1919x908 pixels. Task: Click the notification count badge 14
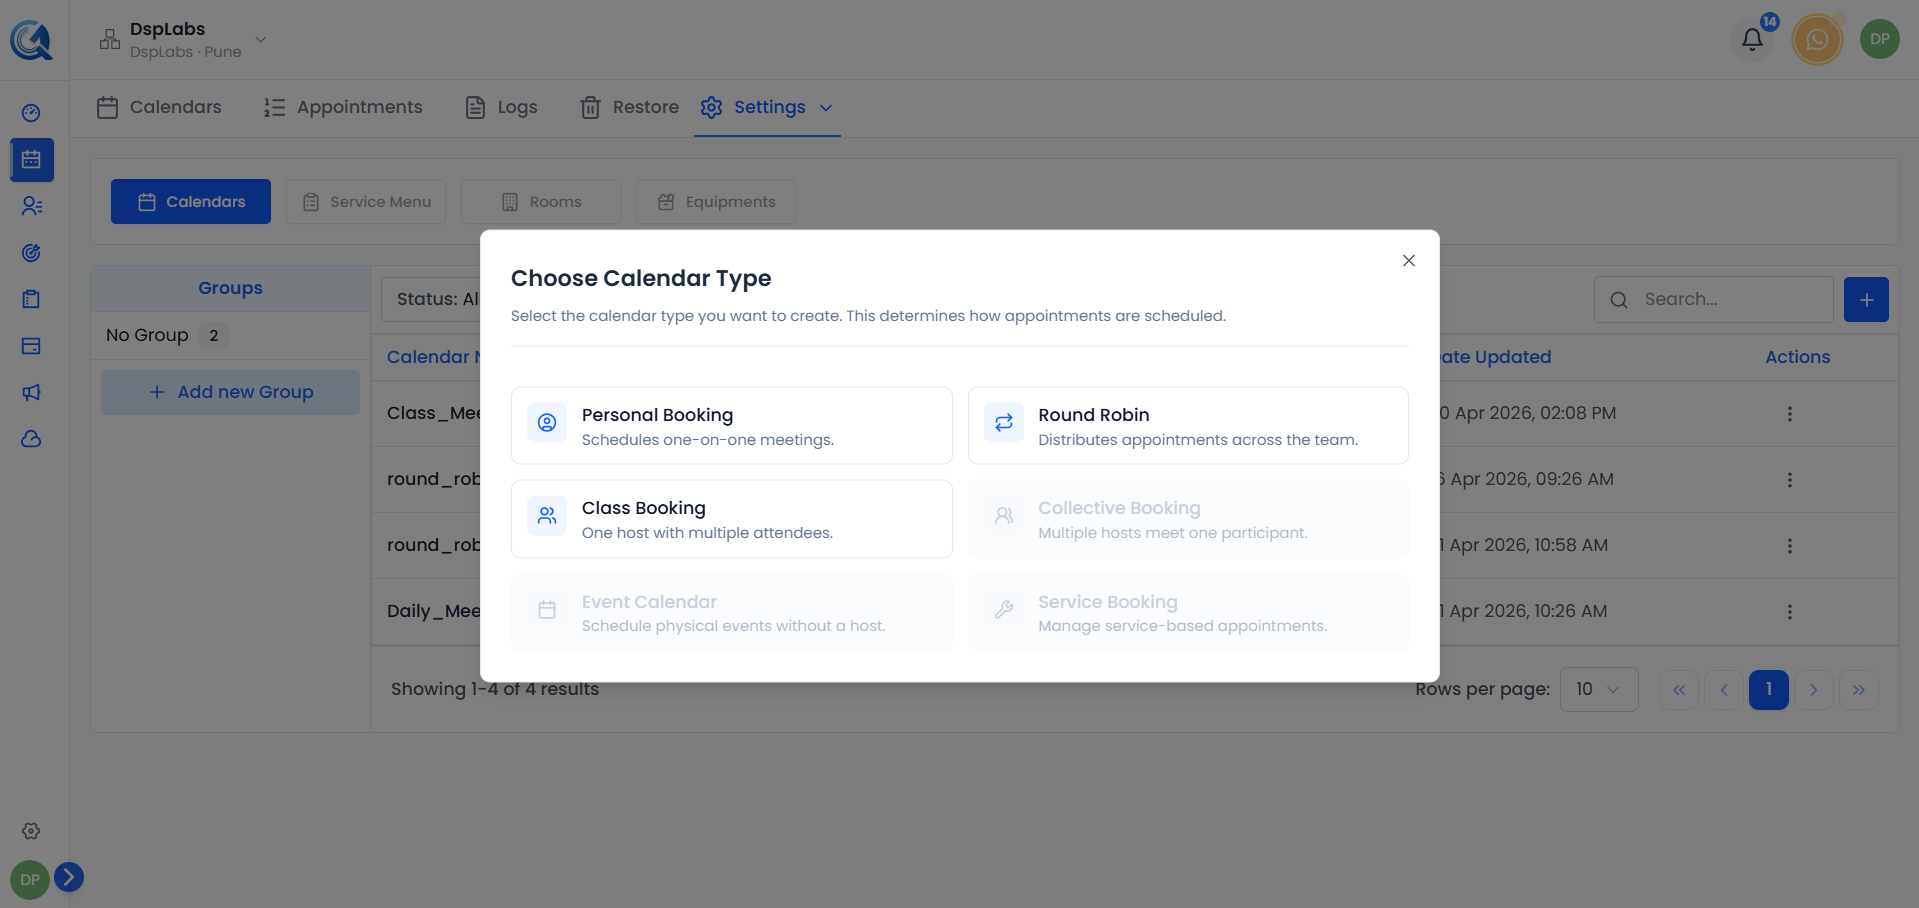[x=1770, y=22]
